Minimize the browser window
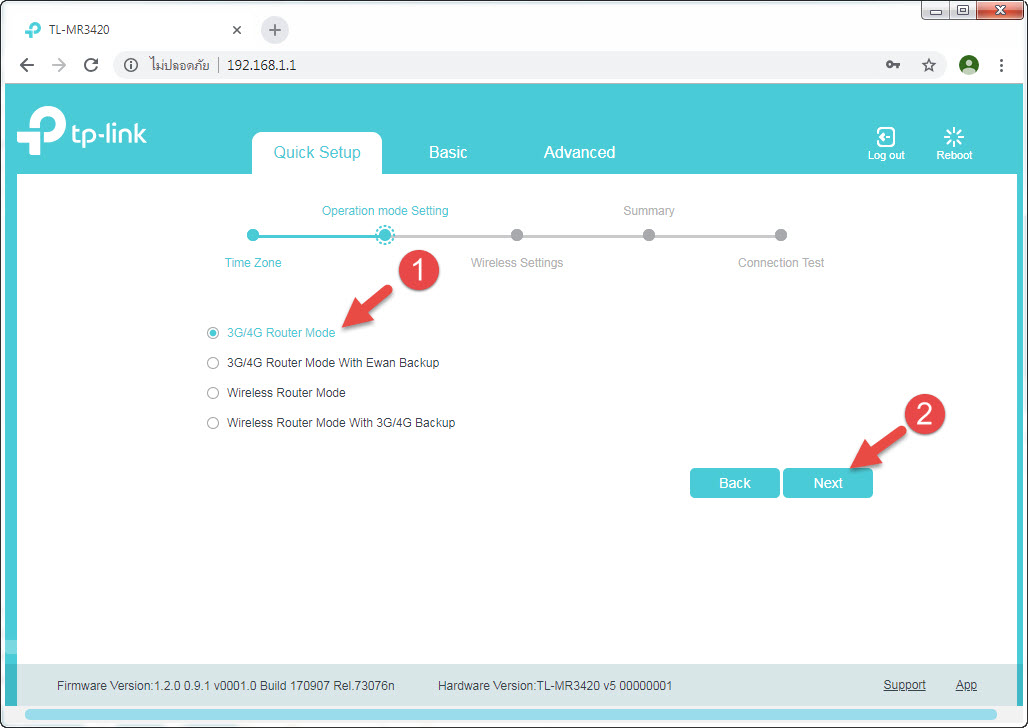 click(x=936, y=10)
